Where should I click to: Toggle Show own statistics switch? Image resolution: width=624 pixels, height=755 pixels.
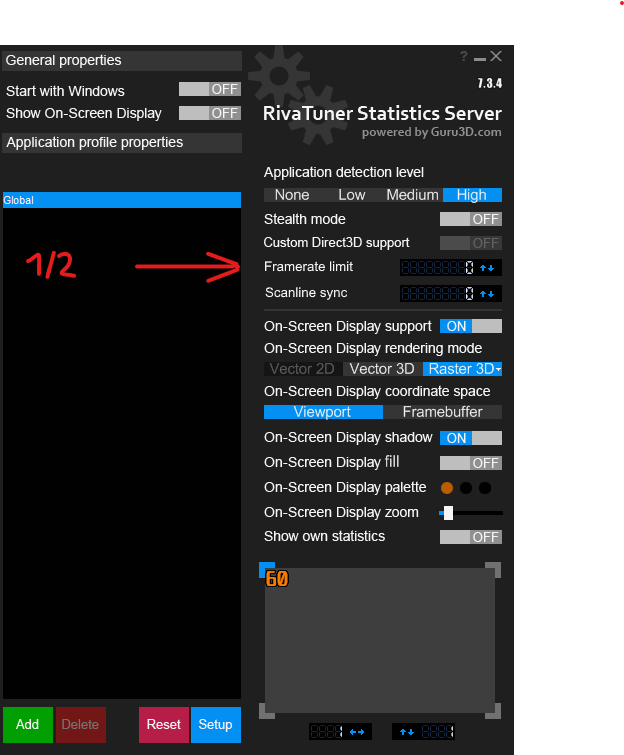471,537
